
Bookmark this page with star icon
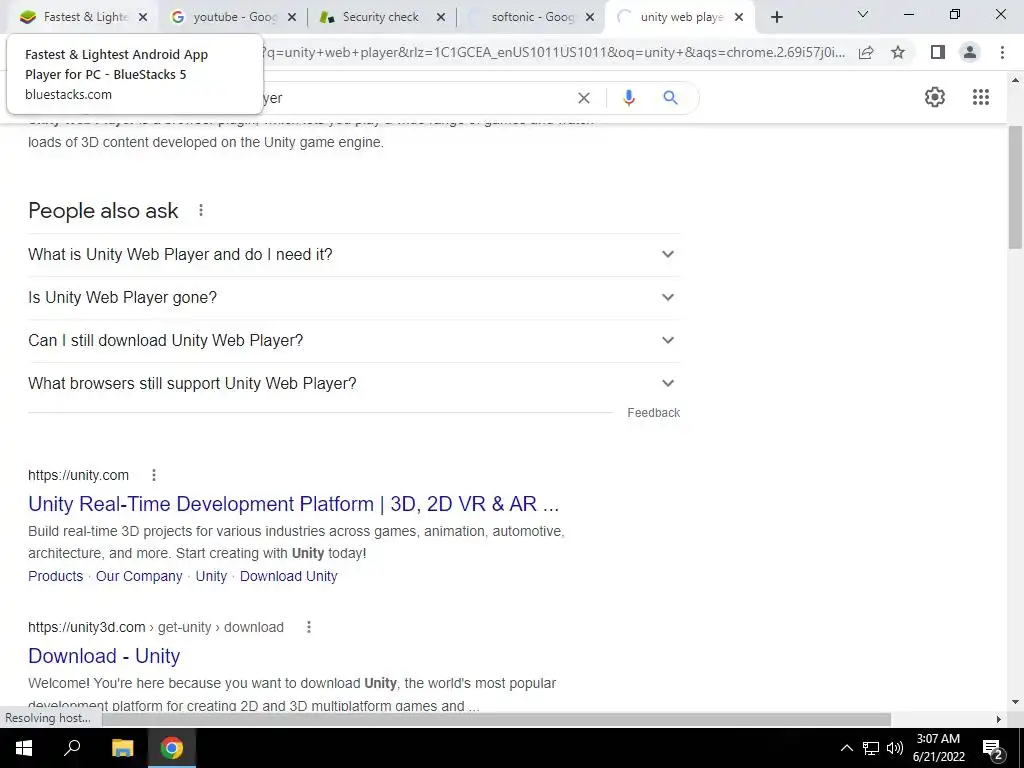(x=898, y=52)
